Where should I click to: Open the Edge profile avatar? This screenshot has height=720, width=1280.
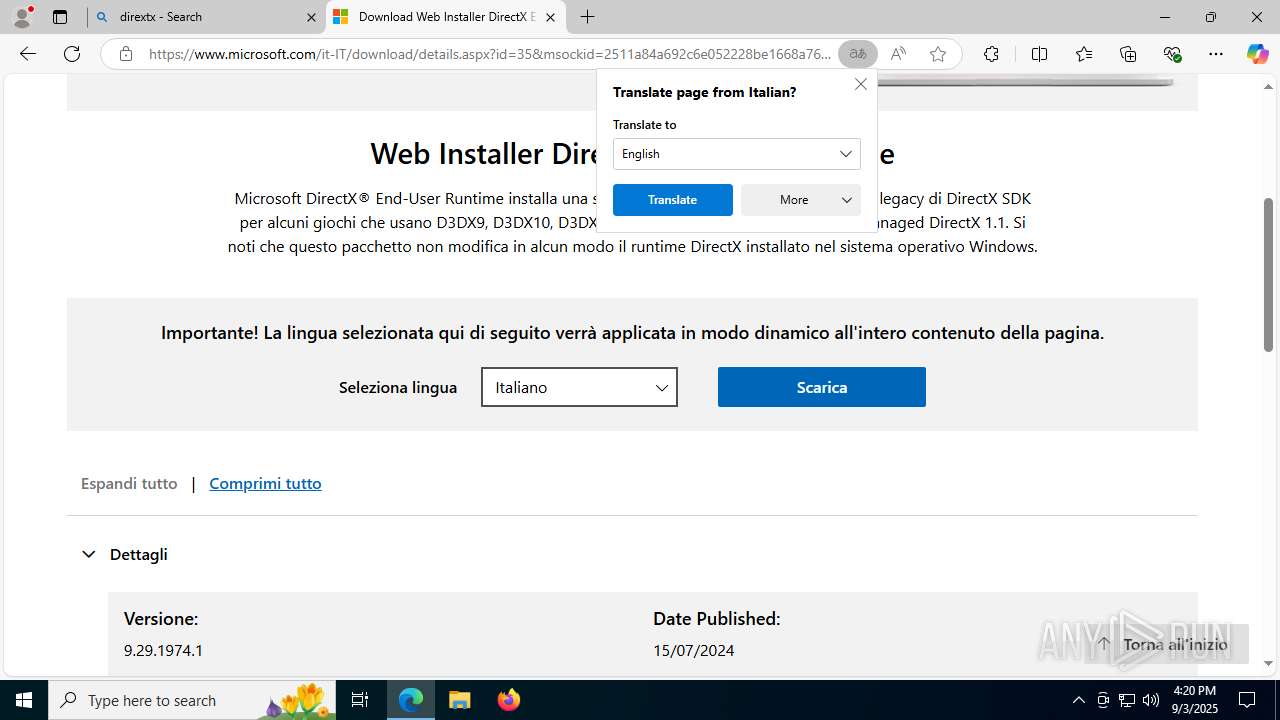click(22, 17)
